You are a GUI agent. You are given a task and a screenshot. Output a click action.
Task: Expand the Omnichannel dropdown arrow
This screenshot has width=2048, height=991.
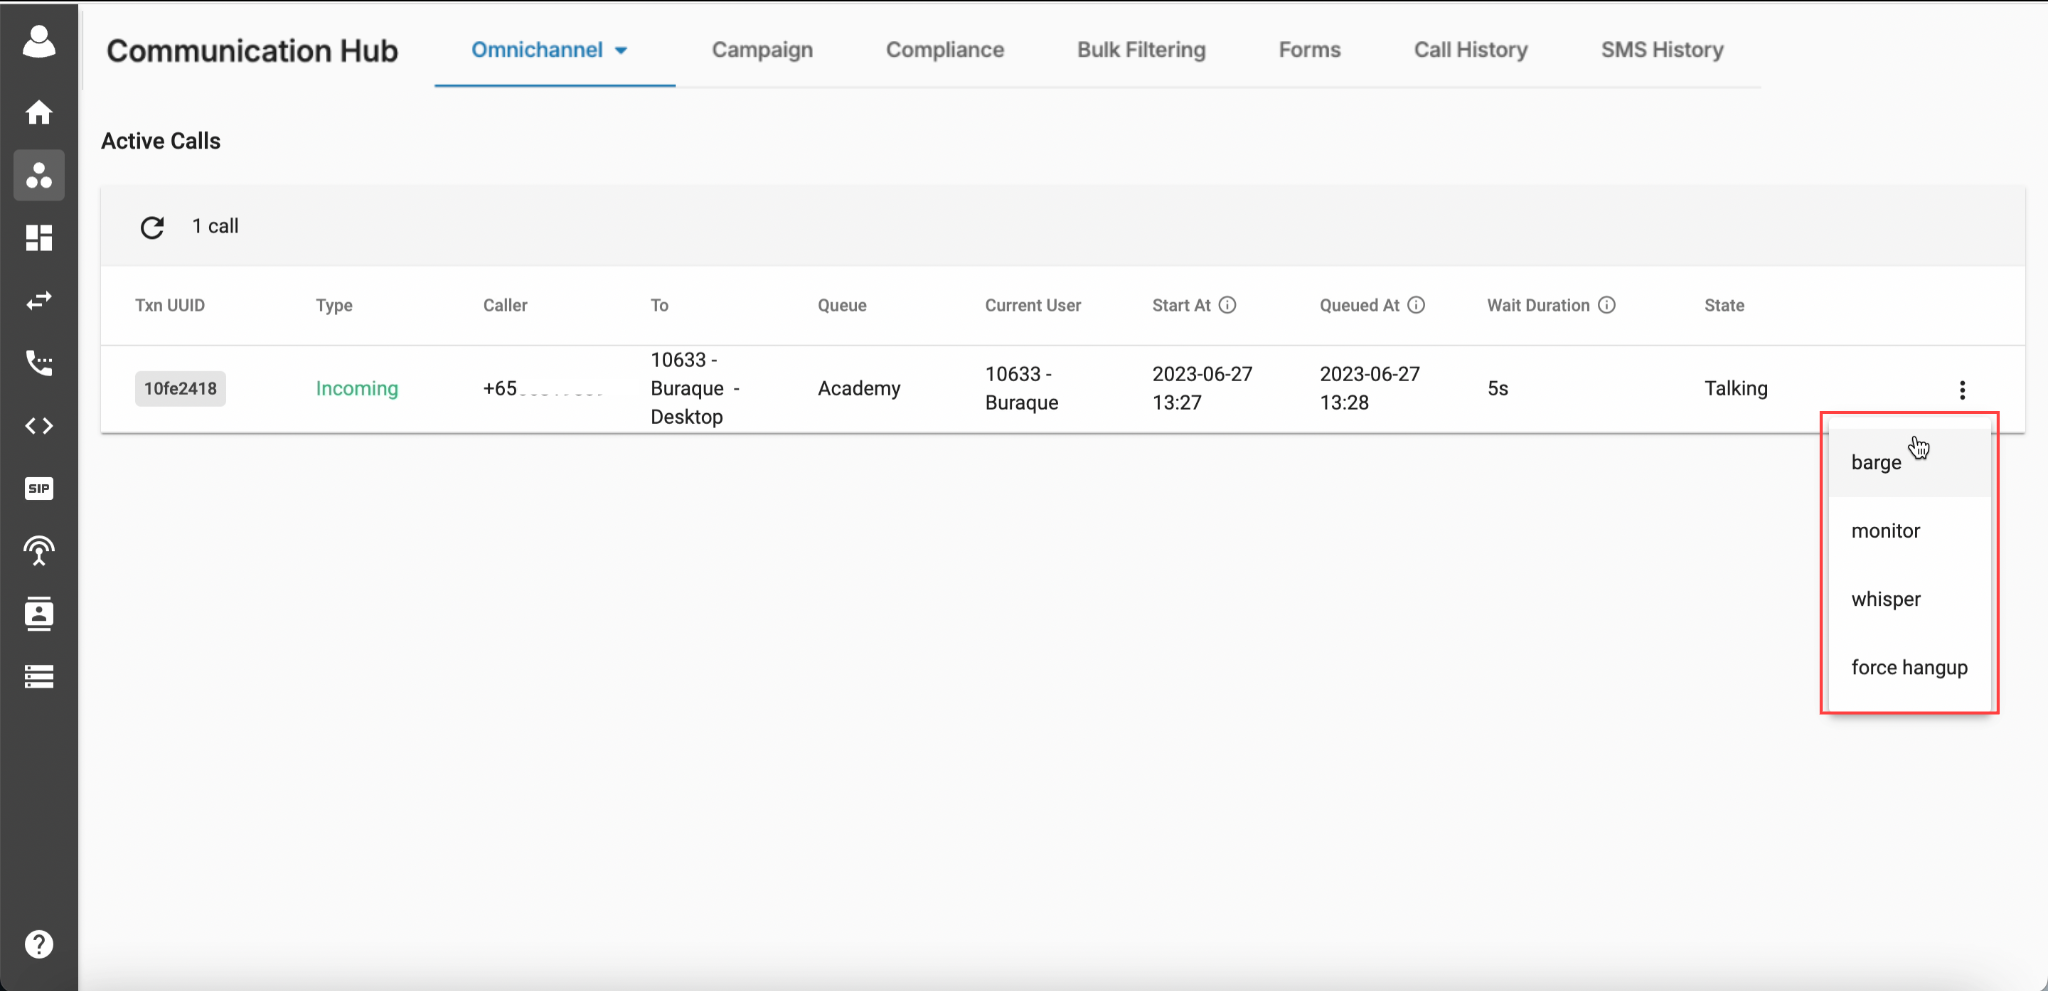[621, 50]
